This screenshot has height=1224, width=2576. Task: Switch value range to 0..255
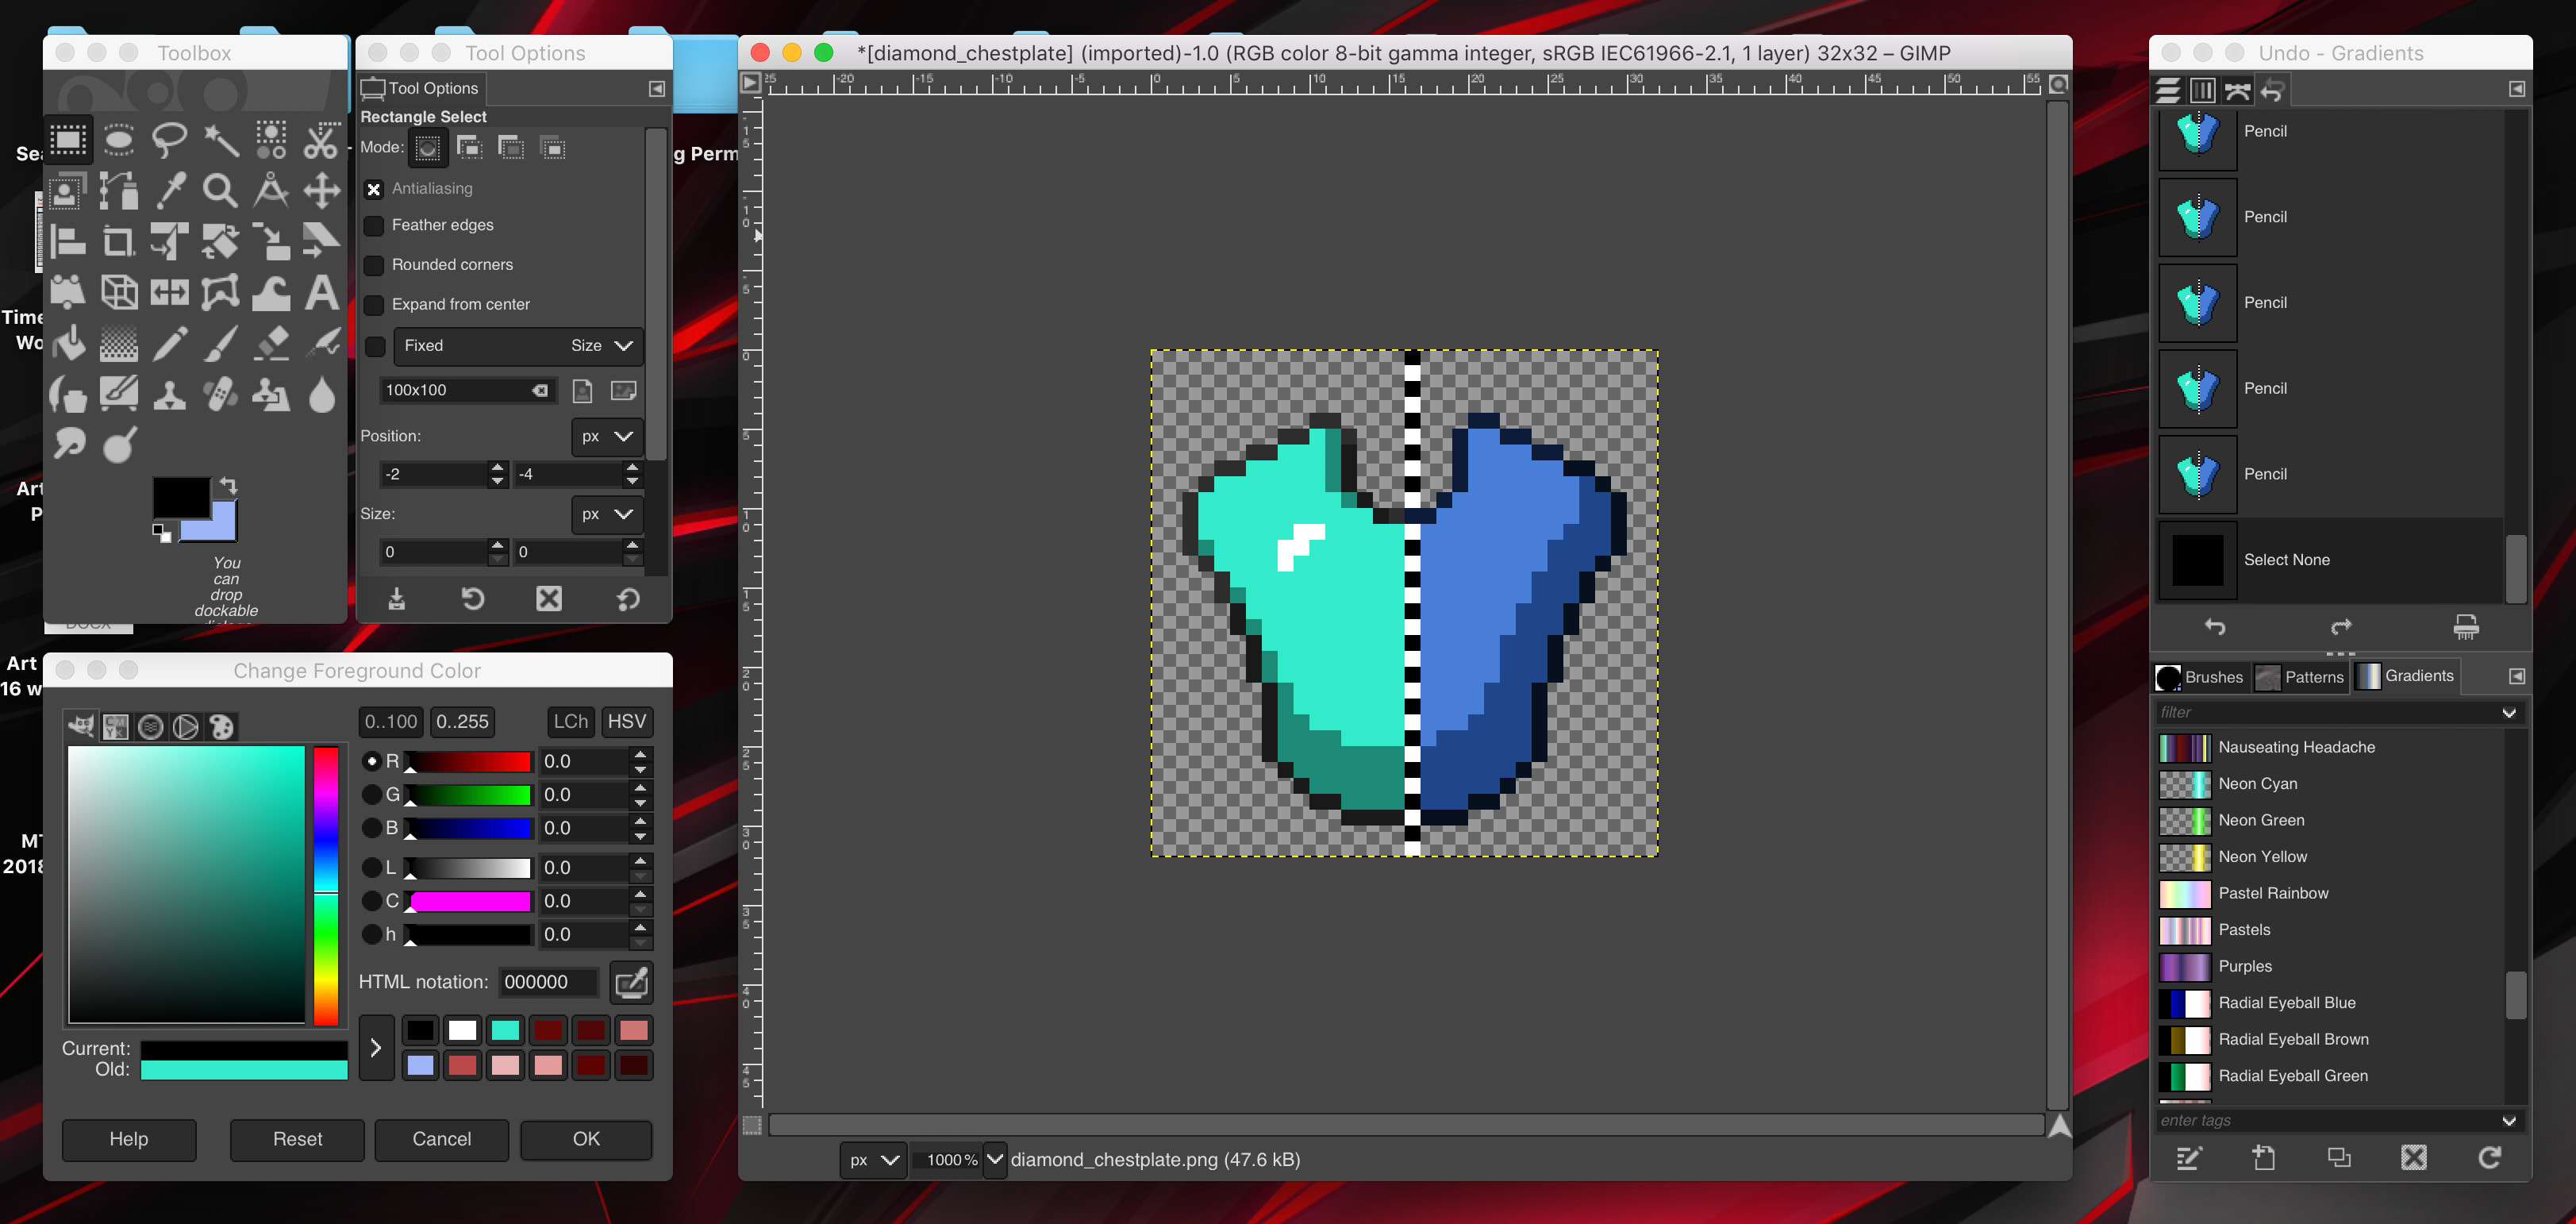coord(462,722)
